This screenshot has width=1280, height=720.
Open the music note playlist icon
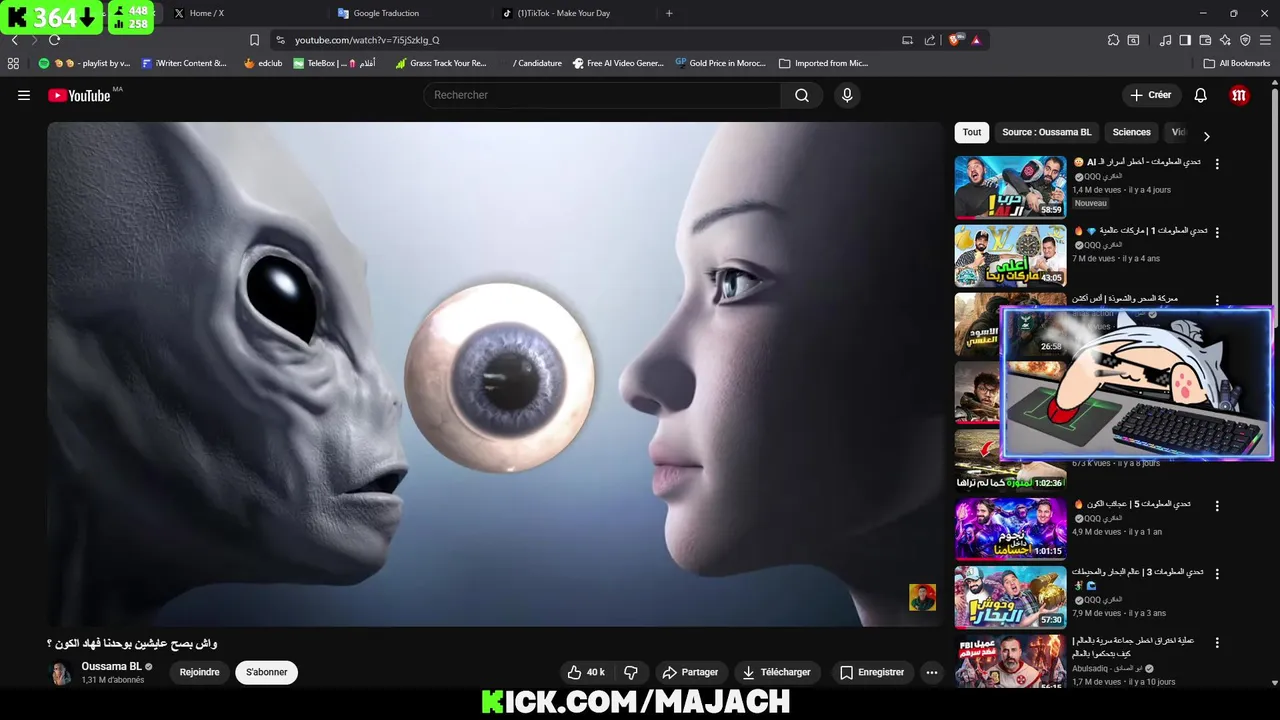(x=1165, y=40)
